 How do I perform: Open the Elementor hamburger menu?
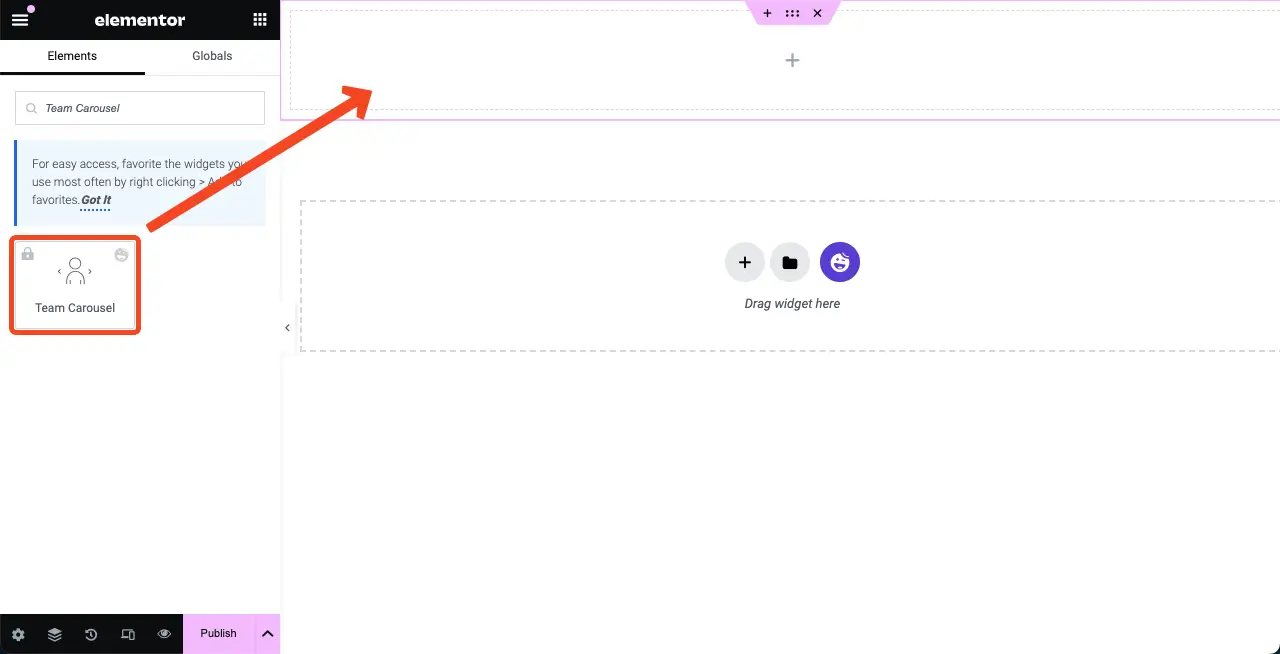pyautogui.click(x=20, y=20)
